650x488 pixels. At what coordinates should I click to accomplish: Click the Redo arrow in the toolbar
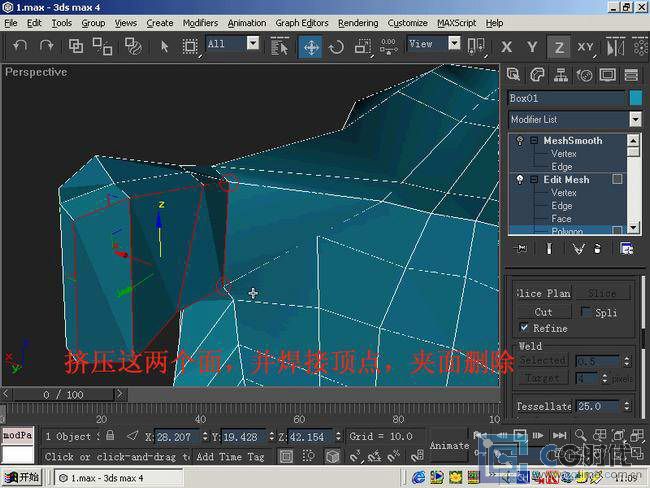point(46,46)
